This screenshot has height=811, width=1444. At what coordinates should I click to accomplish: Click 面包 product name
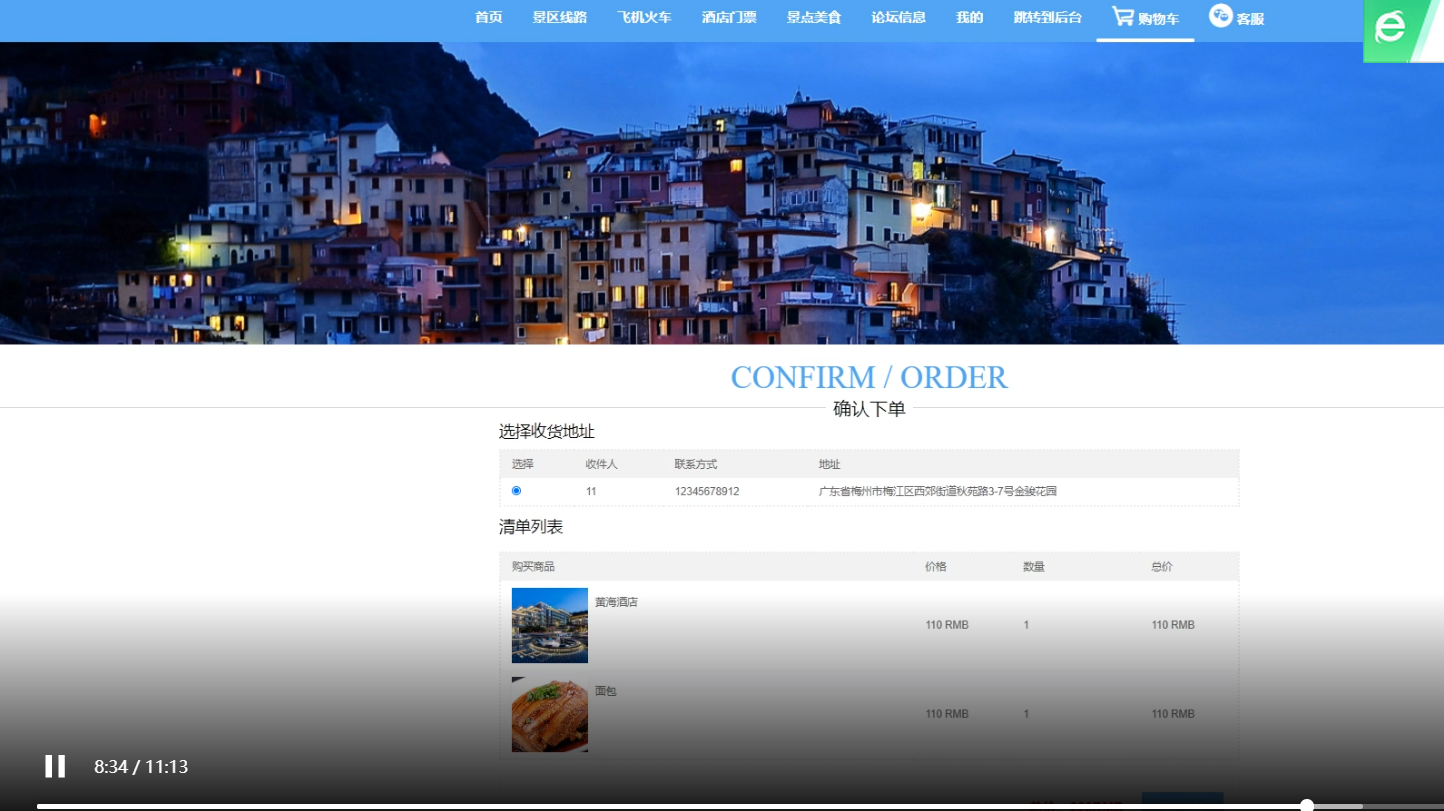click(x=605, y=691)
